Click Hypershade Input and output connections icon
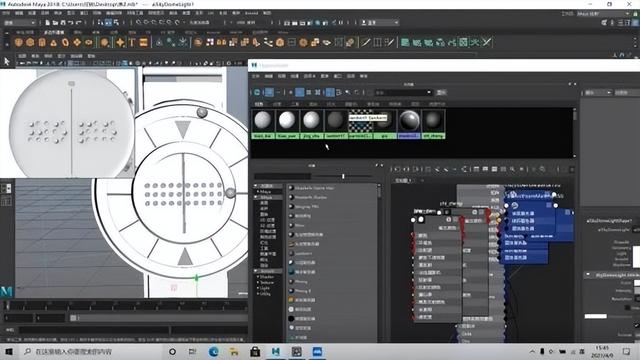The image size is (640, 360). [x=406, y=169]
